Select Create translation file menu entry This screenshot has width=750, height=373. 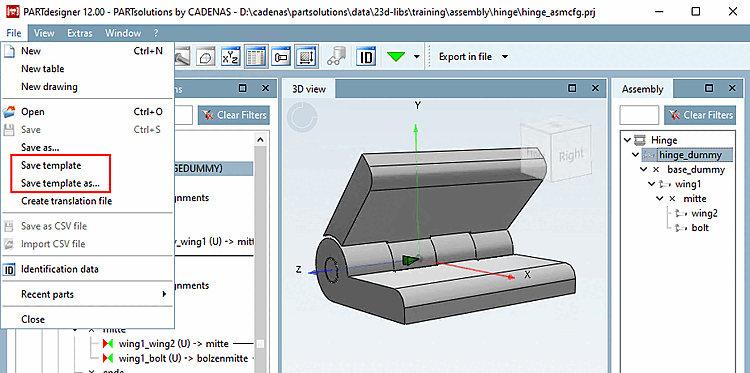tap(66, 201)
